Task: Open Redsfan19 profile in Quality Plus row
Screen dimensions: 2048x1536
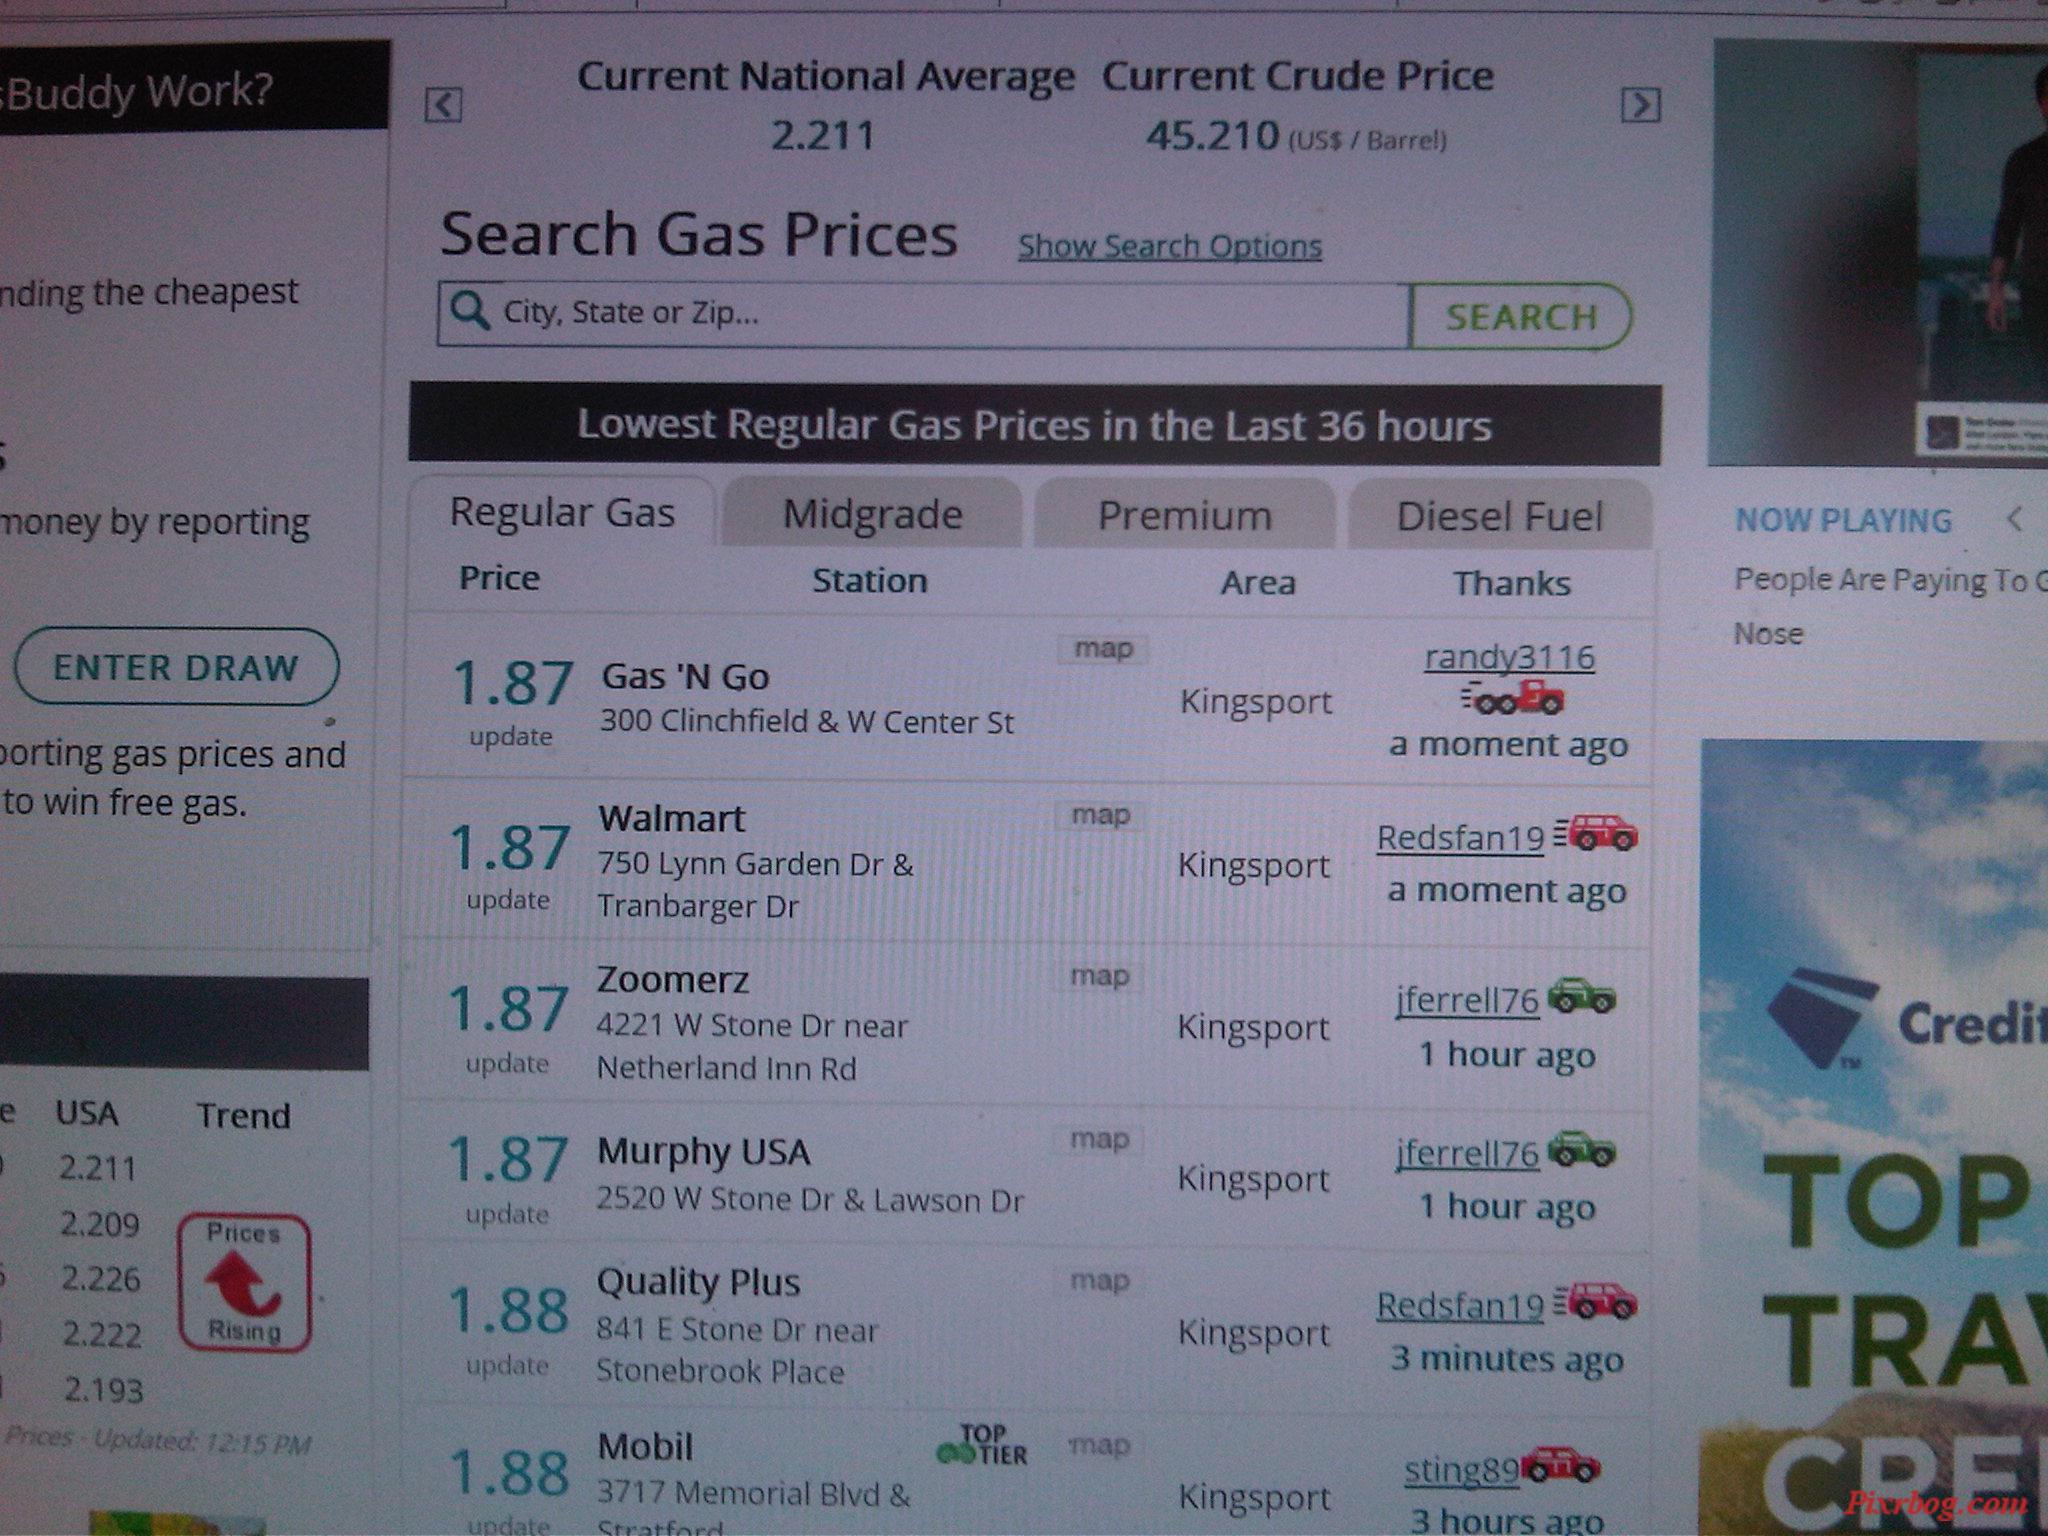Action: (x=1460, y=1305)
